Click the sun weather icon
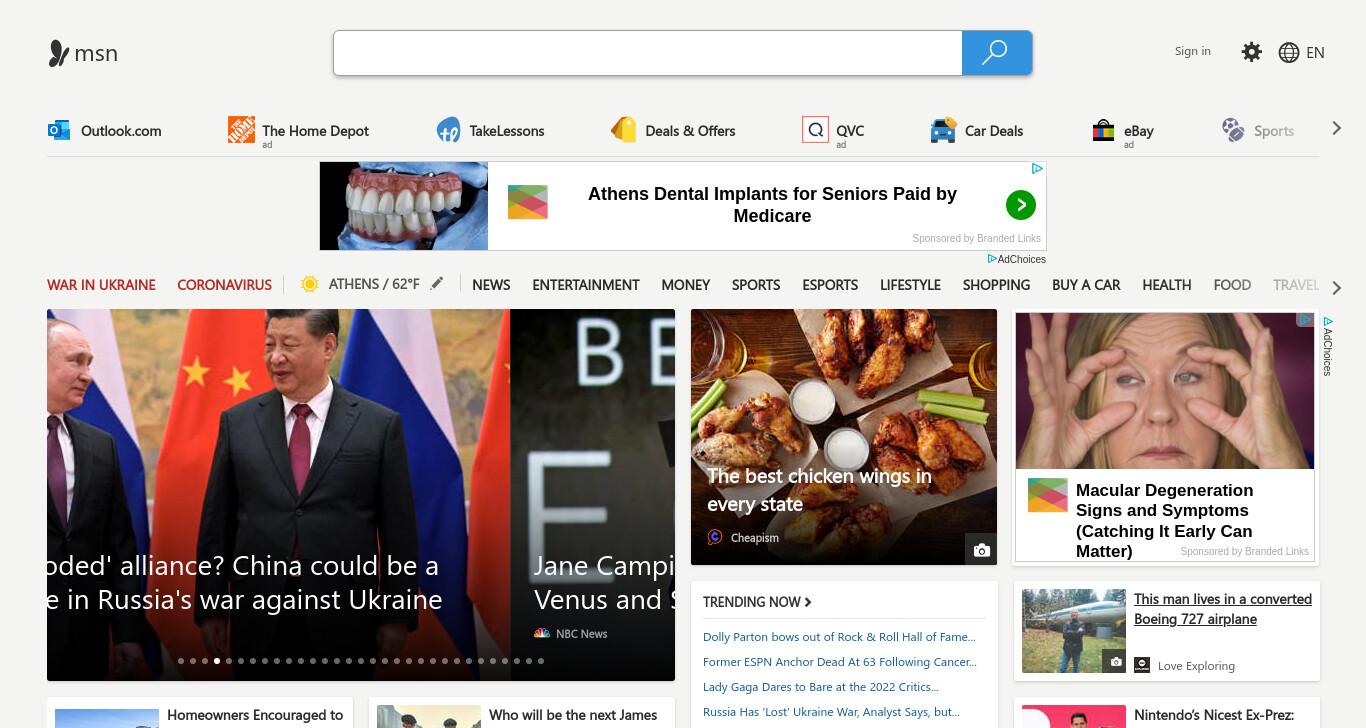 [309, 284]
